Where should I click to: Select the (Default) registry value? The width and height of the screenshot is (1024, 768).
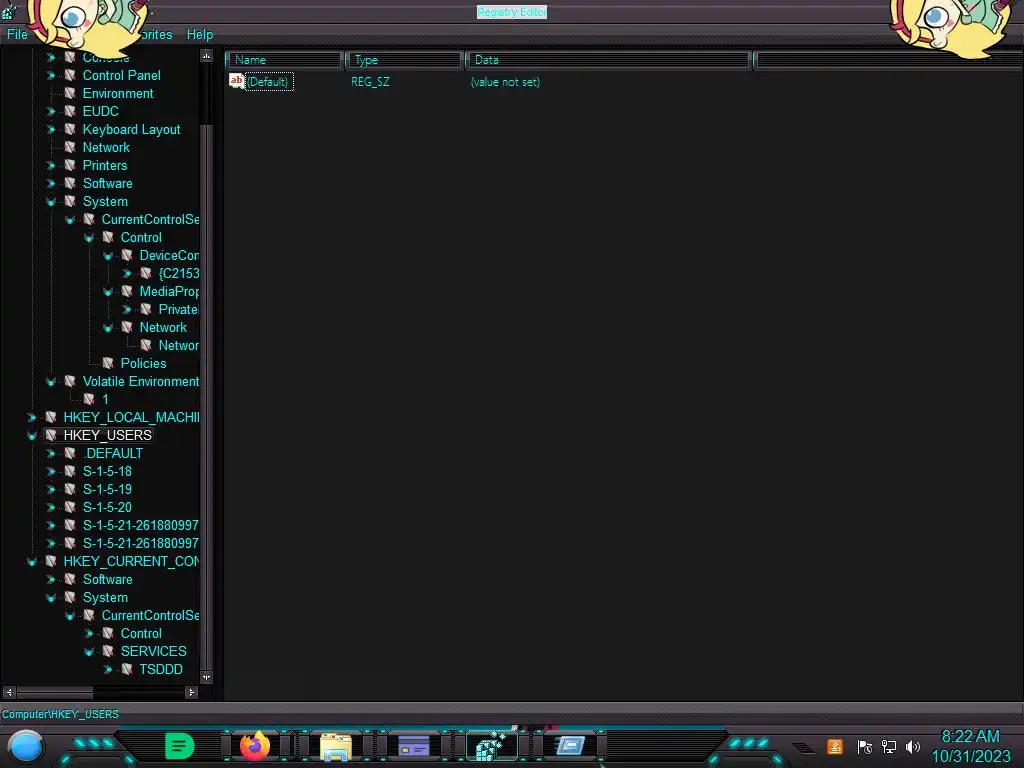click(268, 82)
